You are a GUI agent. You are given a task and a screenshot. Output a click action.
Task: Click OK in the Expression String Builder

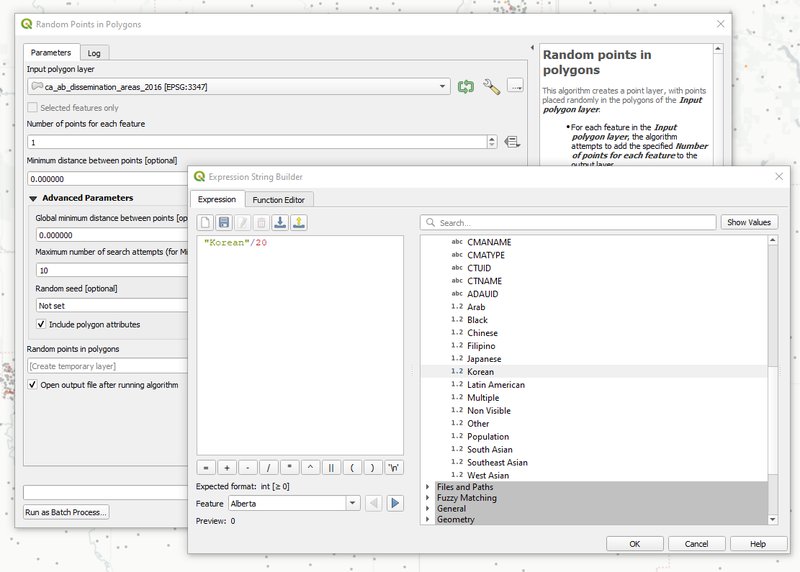click(635, 544)
